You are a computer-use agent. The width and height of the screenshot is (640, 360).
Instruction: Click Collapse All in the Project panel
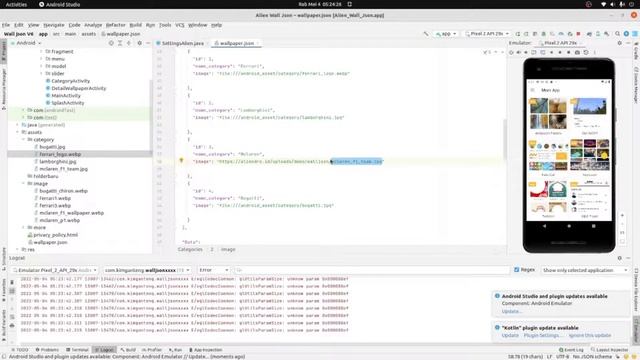coord(129,43)
